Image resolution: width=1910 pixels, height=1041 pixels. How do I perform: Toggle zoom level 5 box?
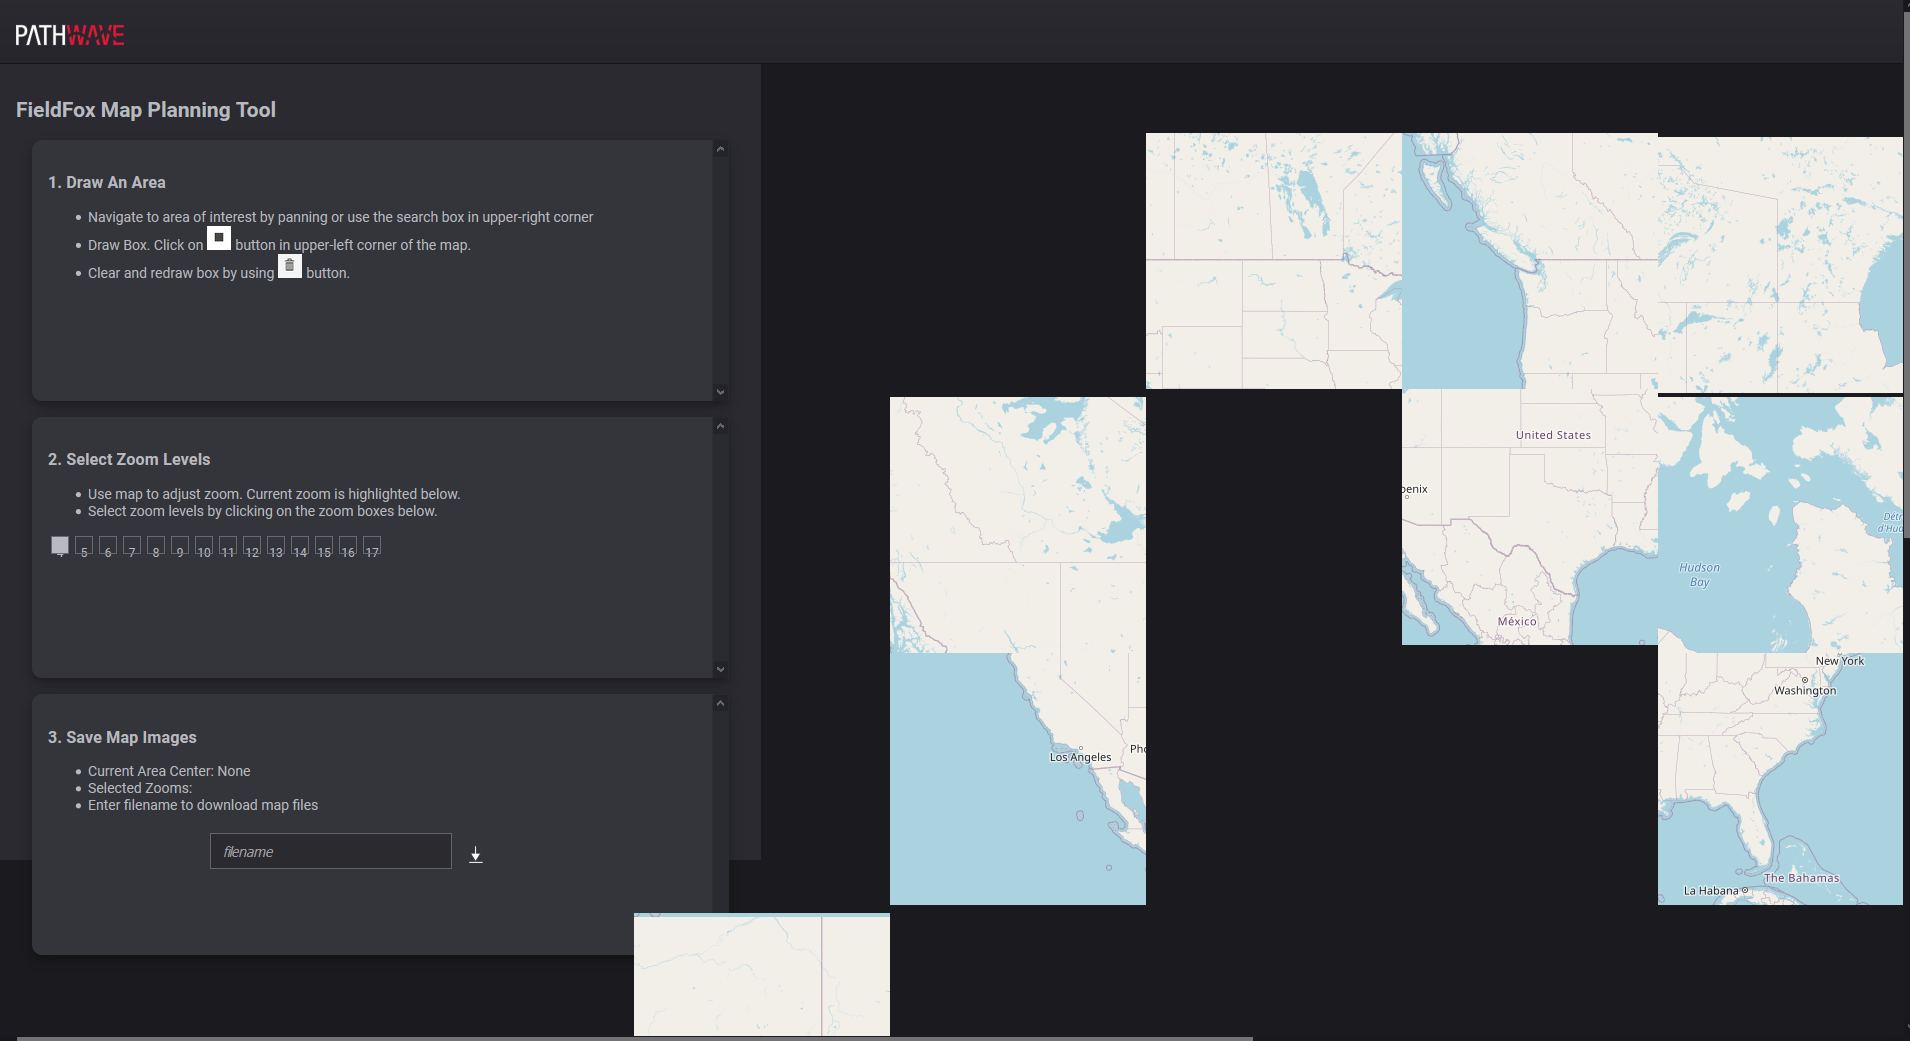coord(84,547)
